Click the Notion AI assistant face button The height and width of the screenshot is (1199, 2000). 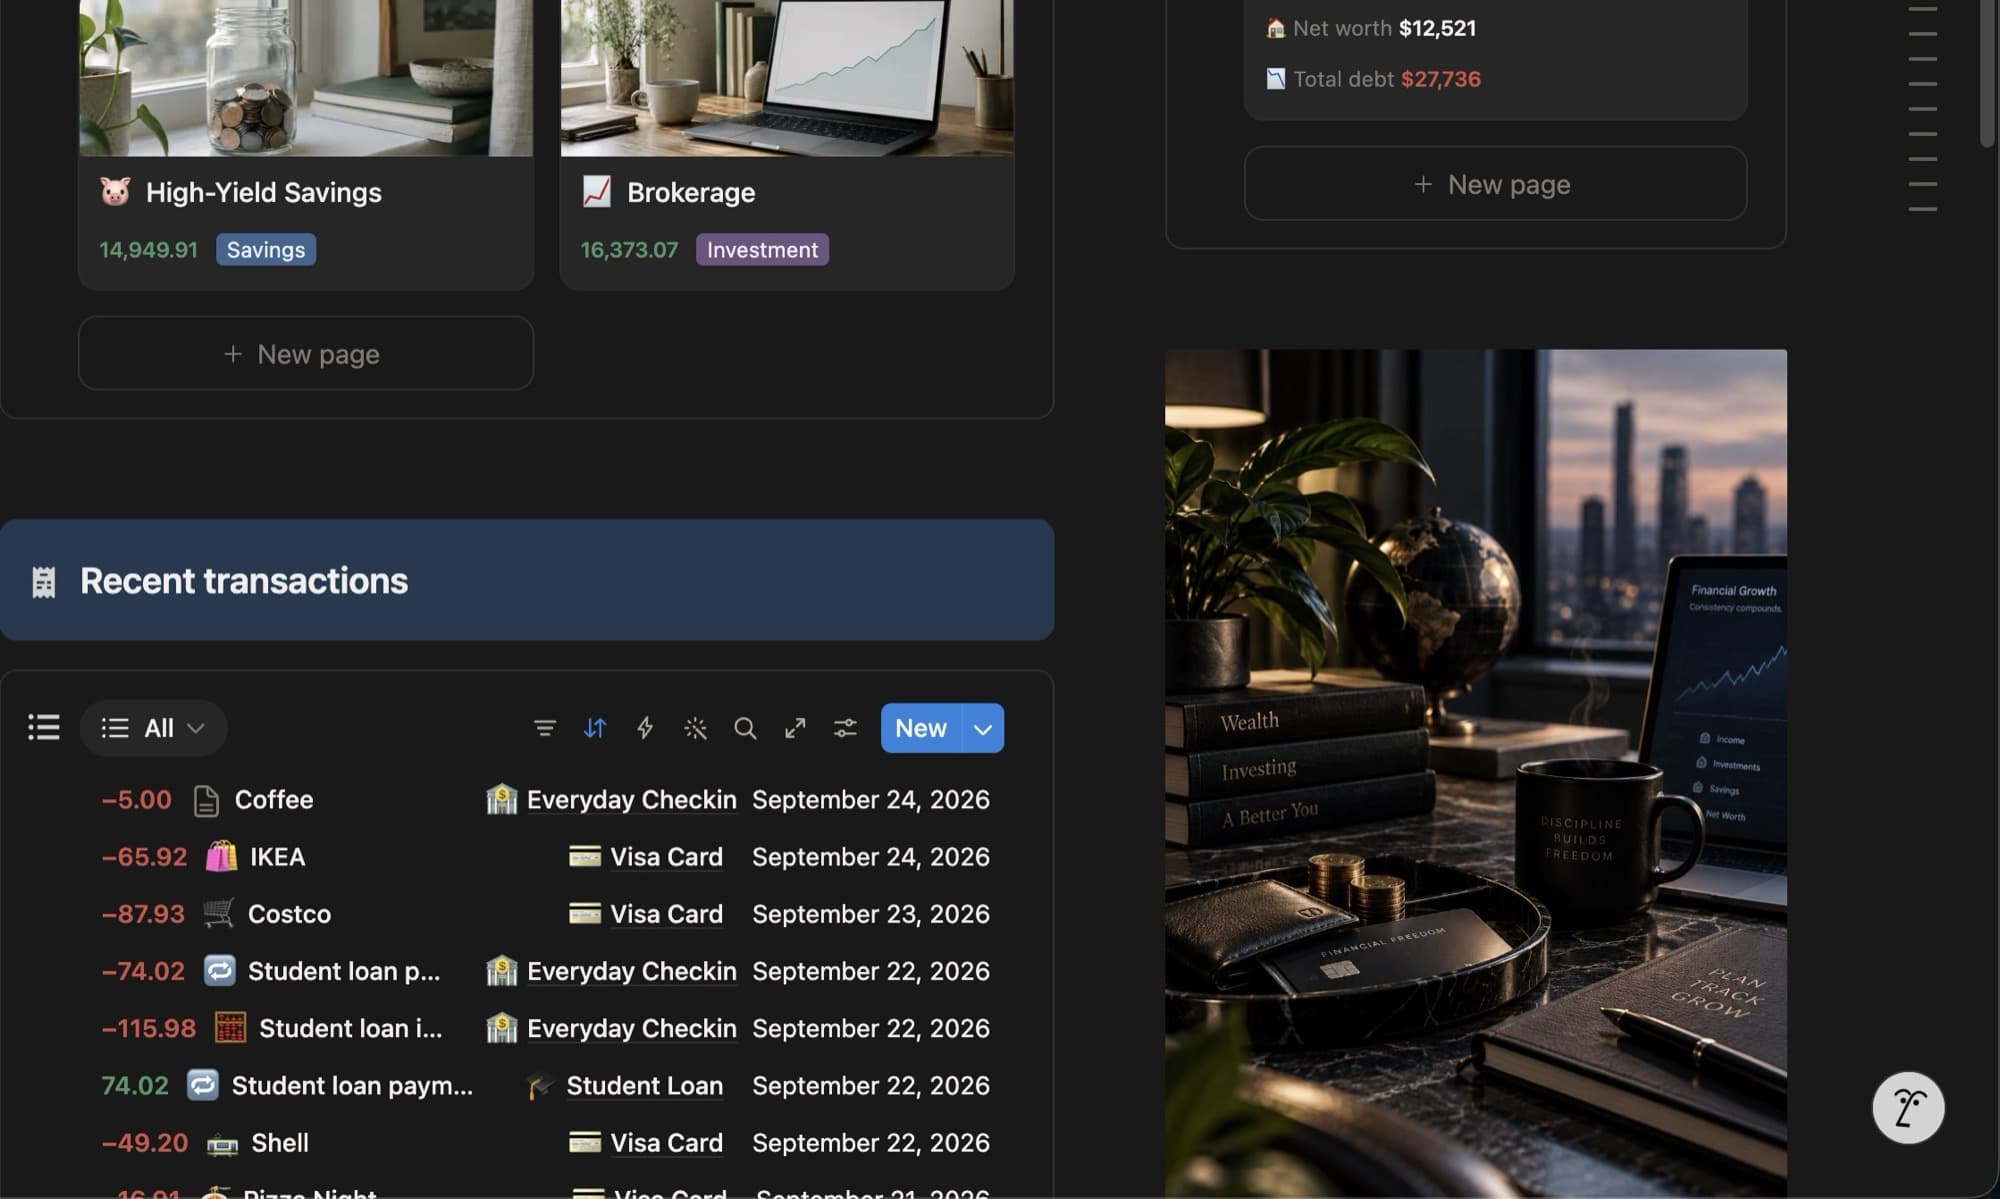point(1908,1108)
